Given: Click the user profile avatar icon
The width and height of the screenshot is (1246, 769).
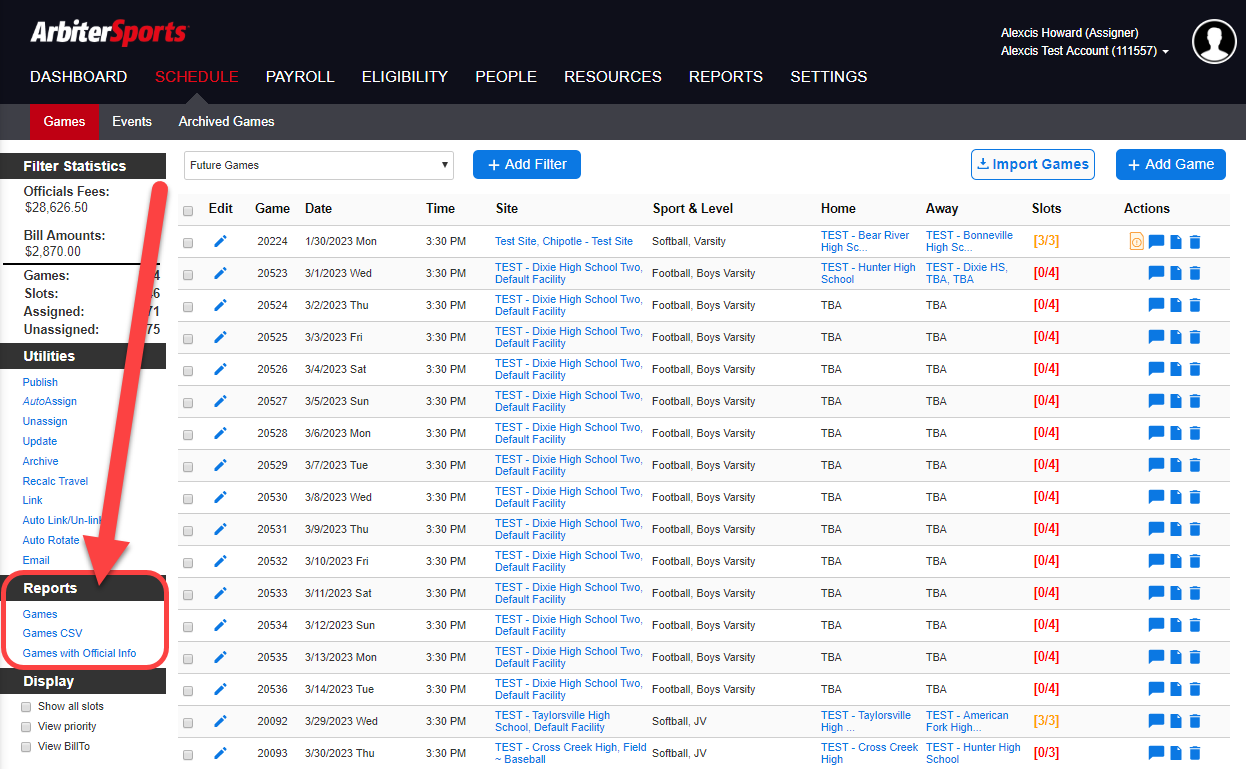Looking at the screenshot, I should tap(1214, 42).
